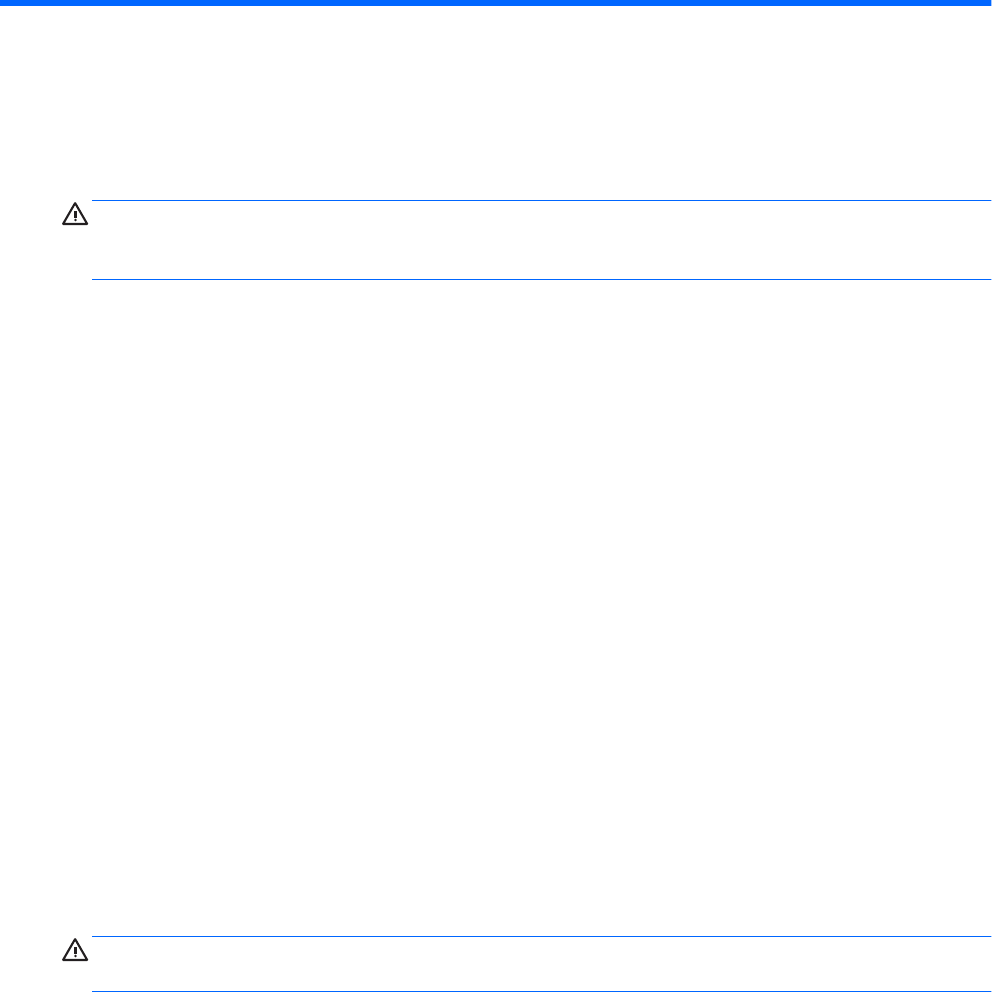Image resolution: width=992 pixels, height=992 pixels.
Task: Click the lower caution triangle icon
Action: coord(76,950)
